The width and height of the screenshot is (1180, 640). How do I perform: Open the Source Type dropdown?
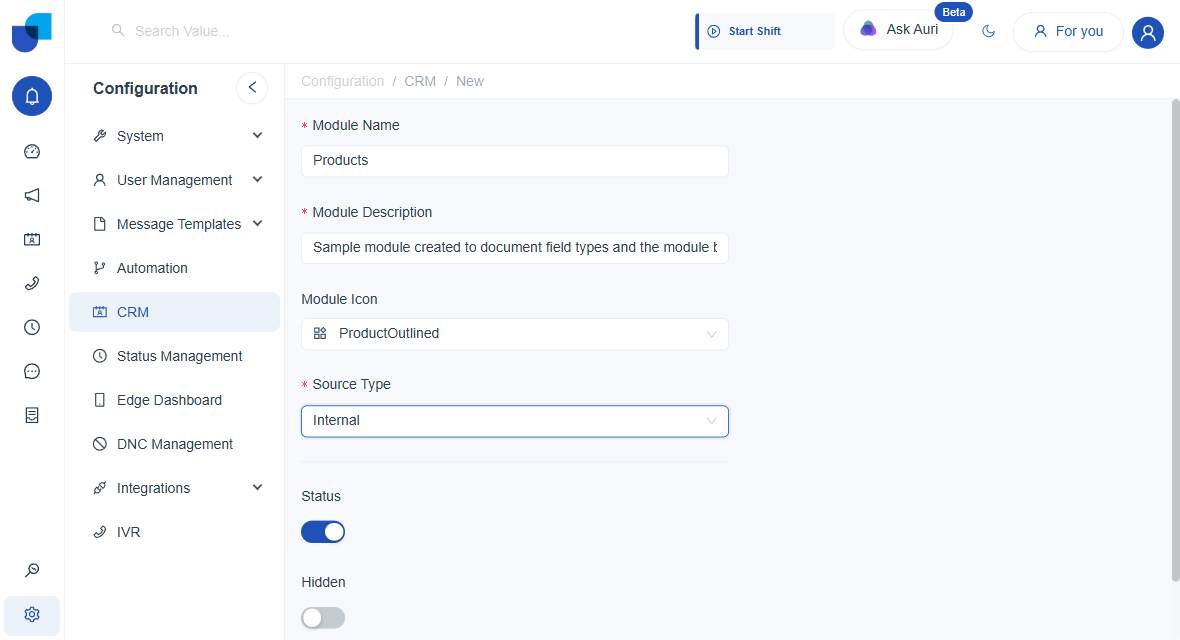pos(515,421)
